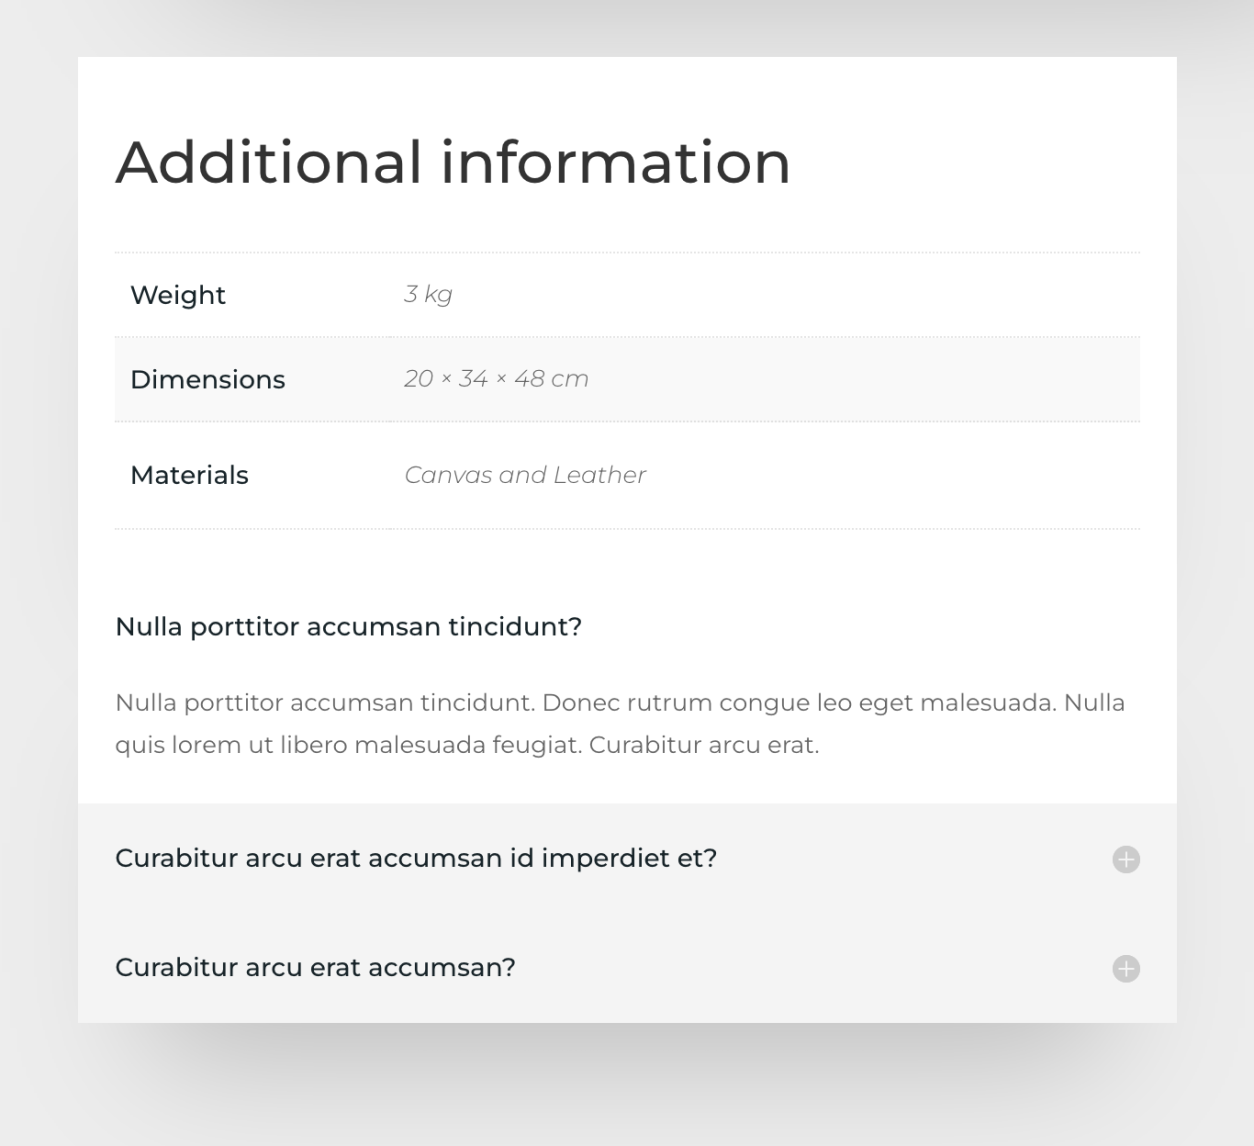Select the 'Materials' row label
Screen dimensions: 1254x1146
pos(189,475)
